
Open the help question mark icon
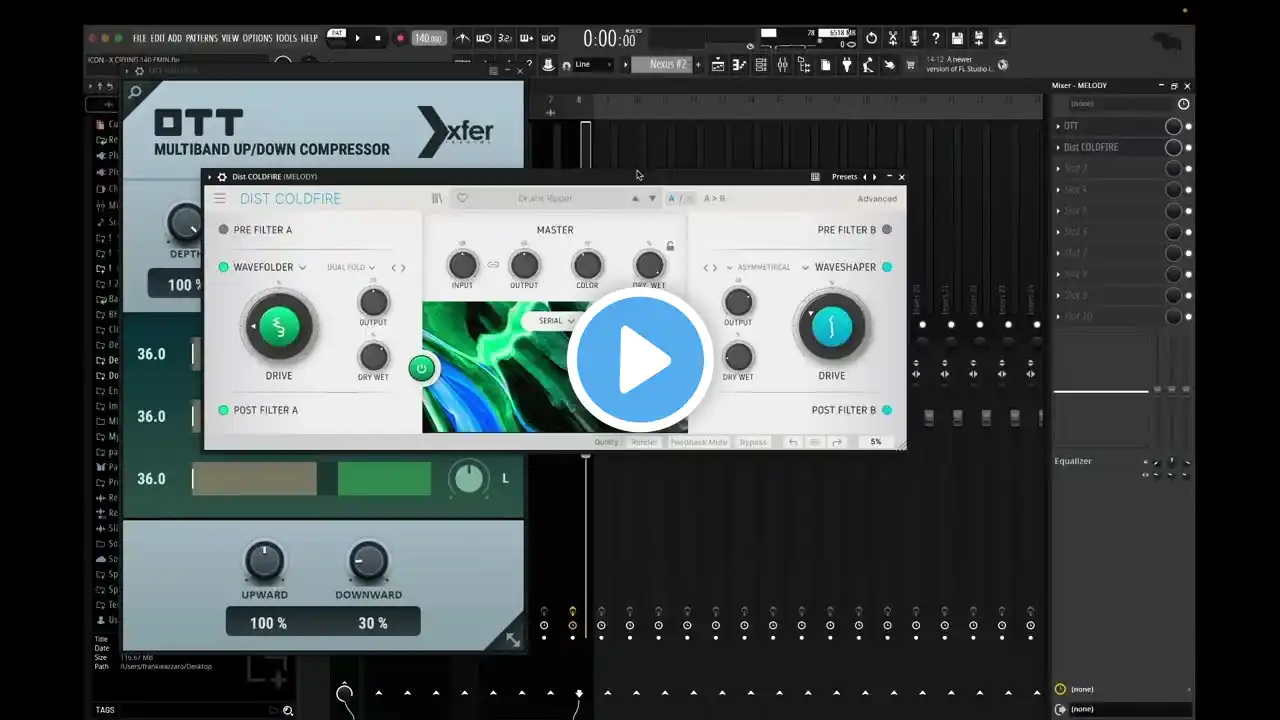click(936, 38)
